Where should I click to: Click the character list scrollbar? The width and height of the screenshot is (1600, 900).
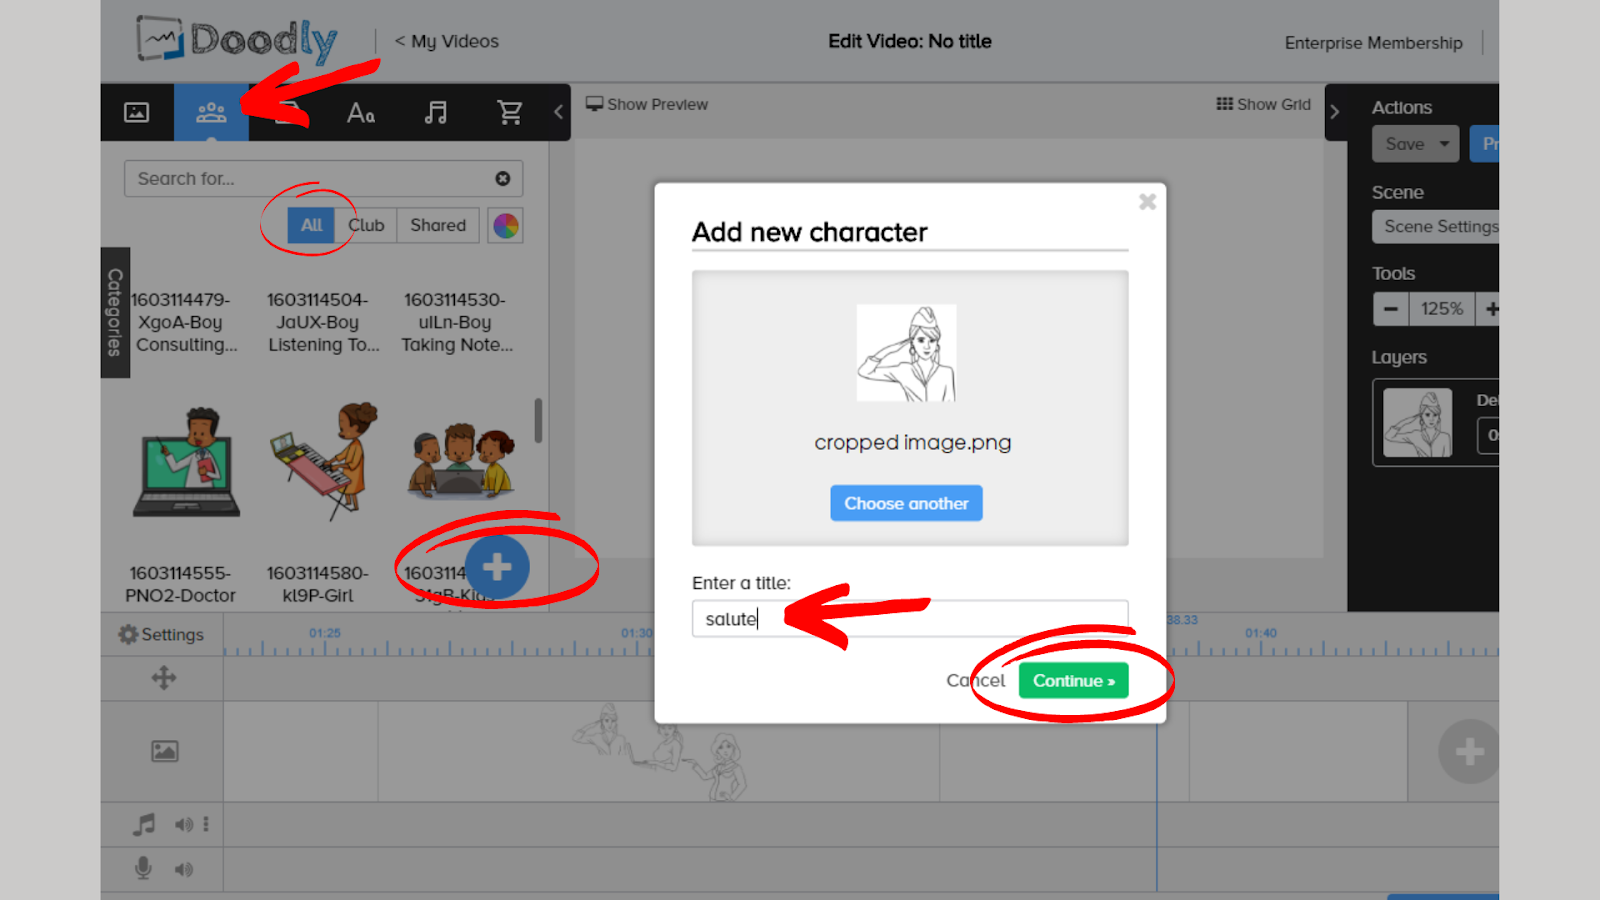tap(538, 420)
